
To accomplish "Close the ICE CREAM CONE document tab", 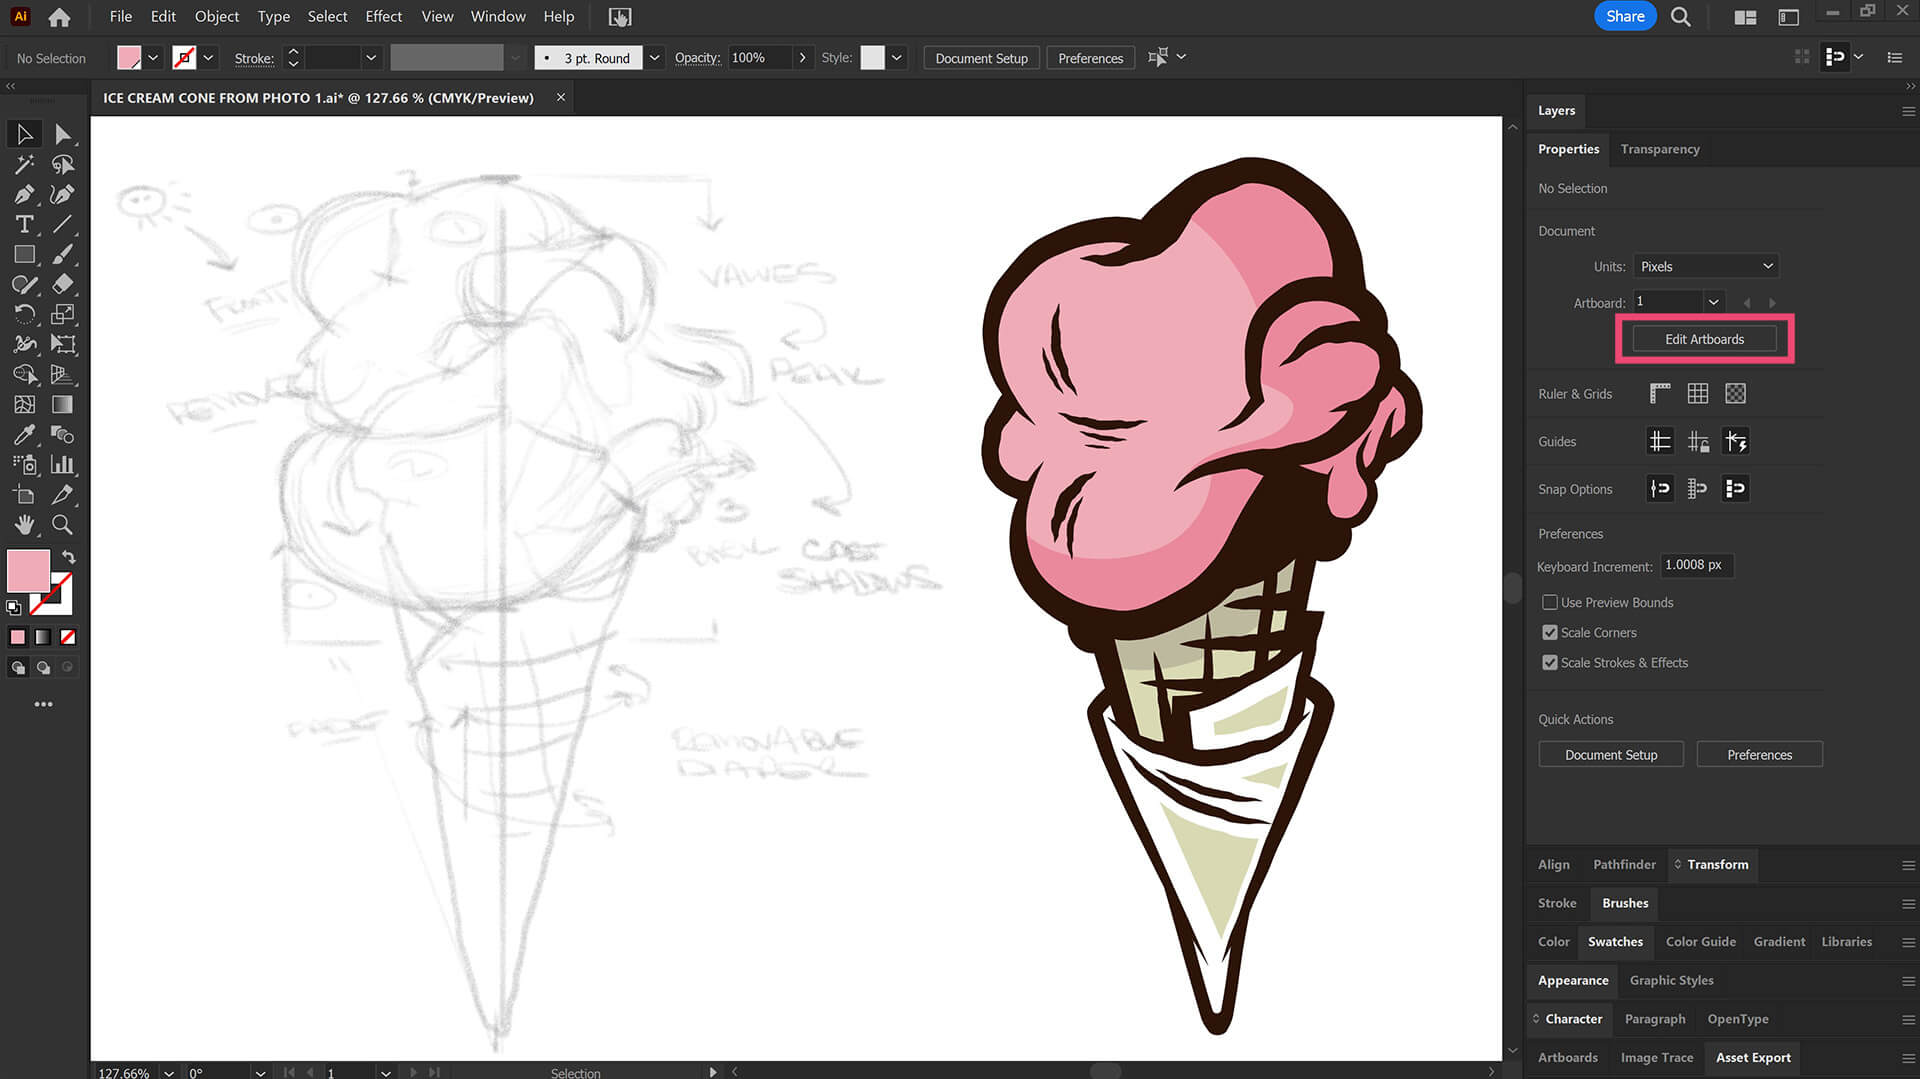I will [561, 97].
